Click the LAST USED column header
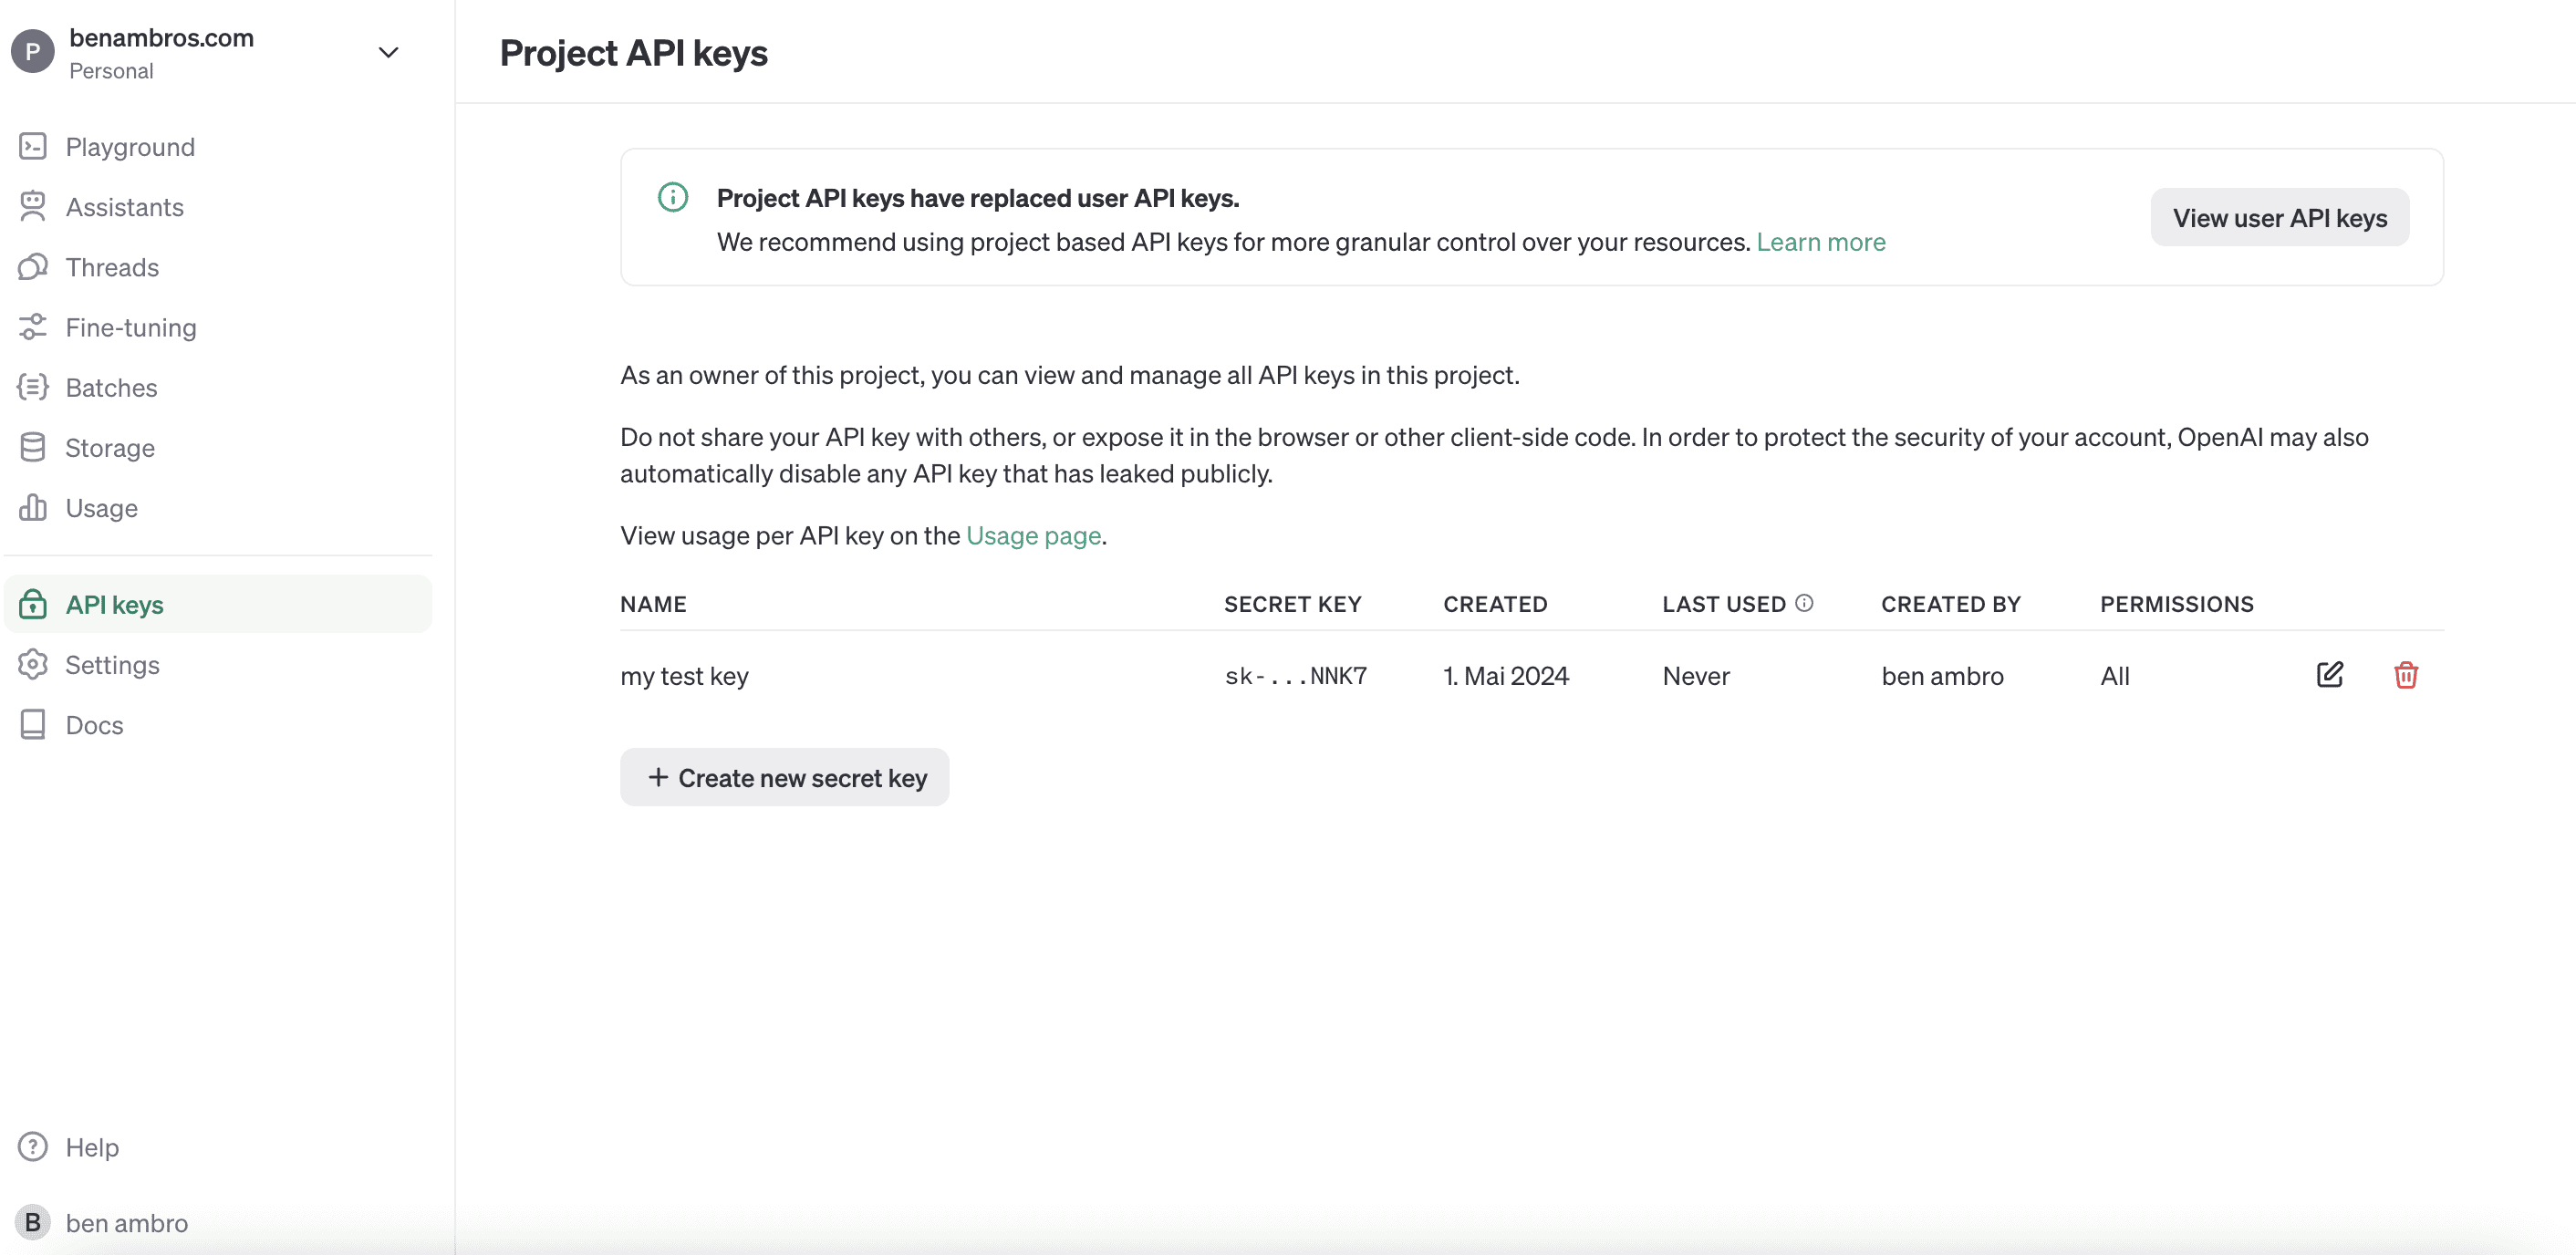Image resolution: width=2576 pixels, height=1255 pixels. 1724,603
